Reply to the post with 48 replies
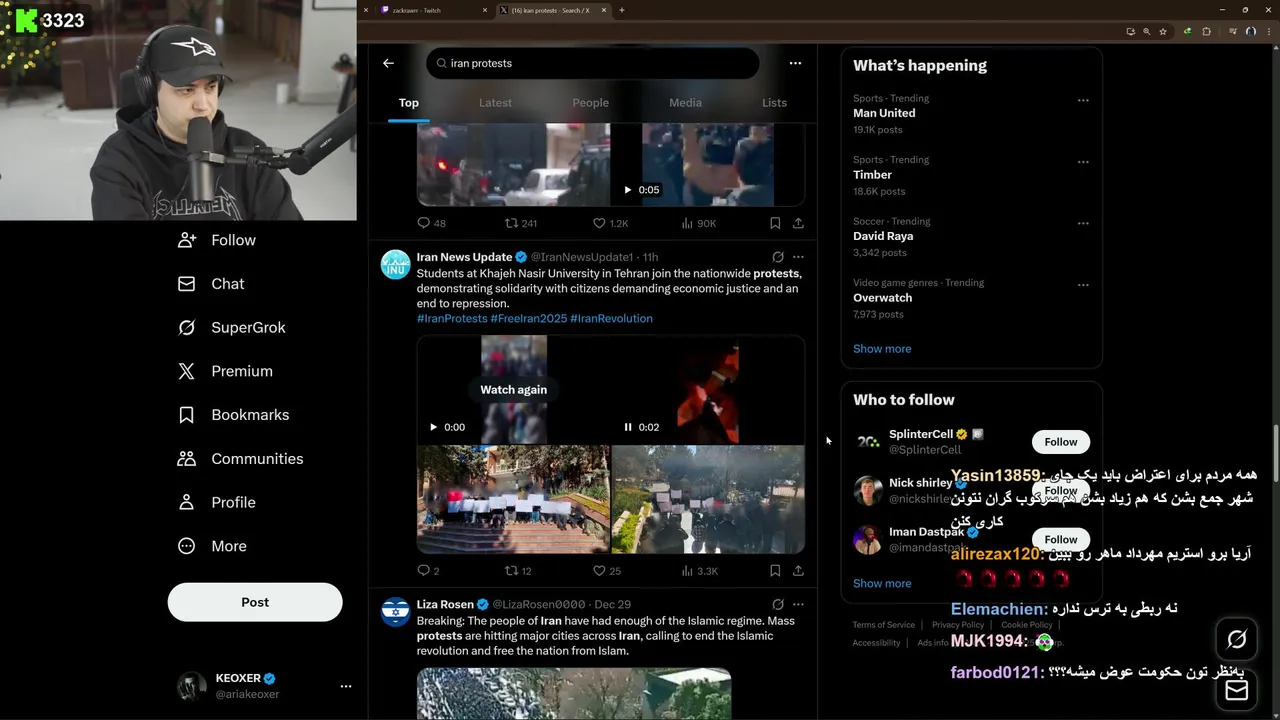The height and width of the screenshot is (720, 1280). (x=431, y=223)
